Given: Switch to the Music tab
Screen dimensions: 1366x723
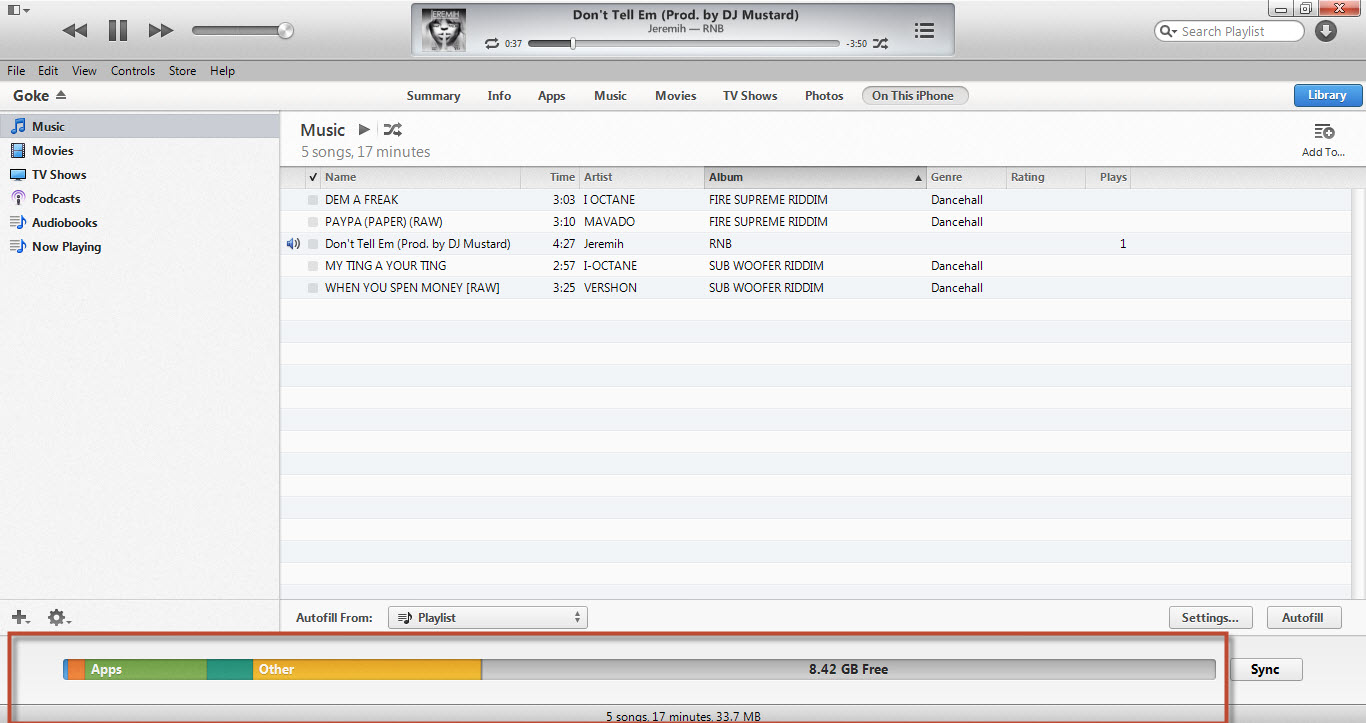Looking at the screenshot, I should [610, 96].
